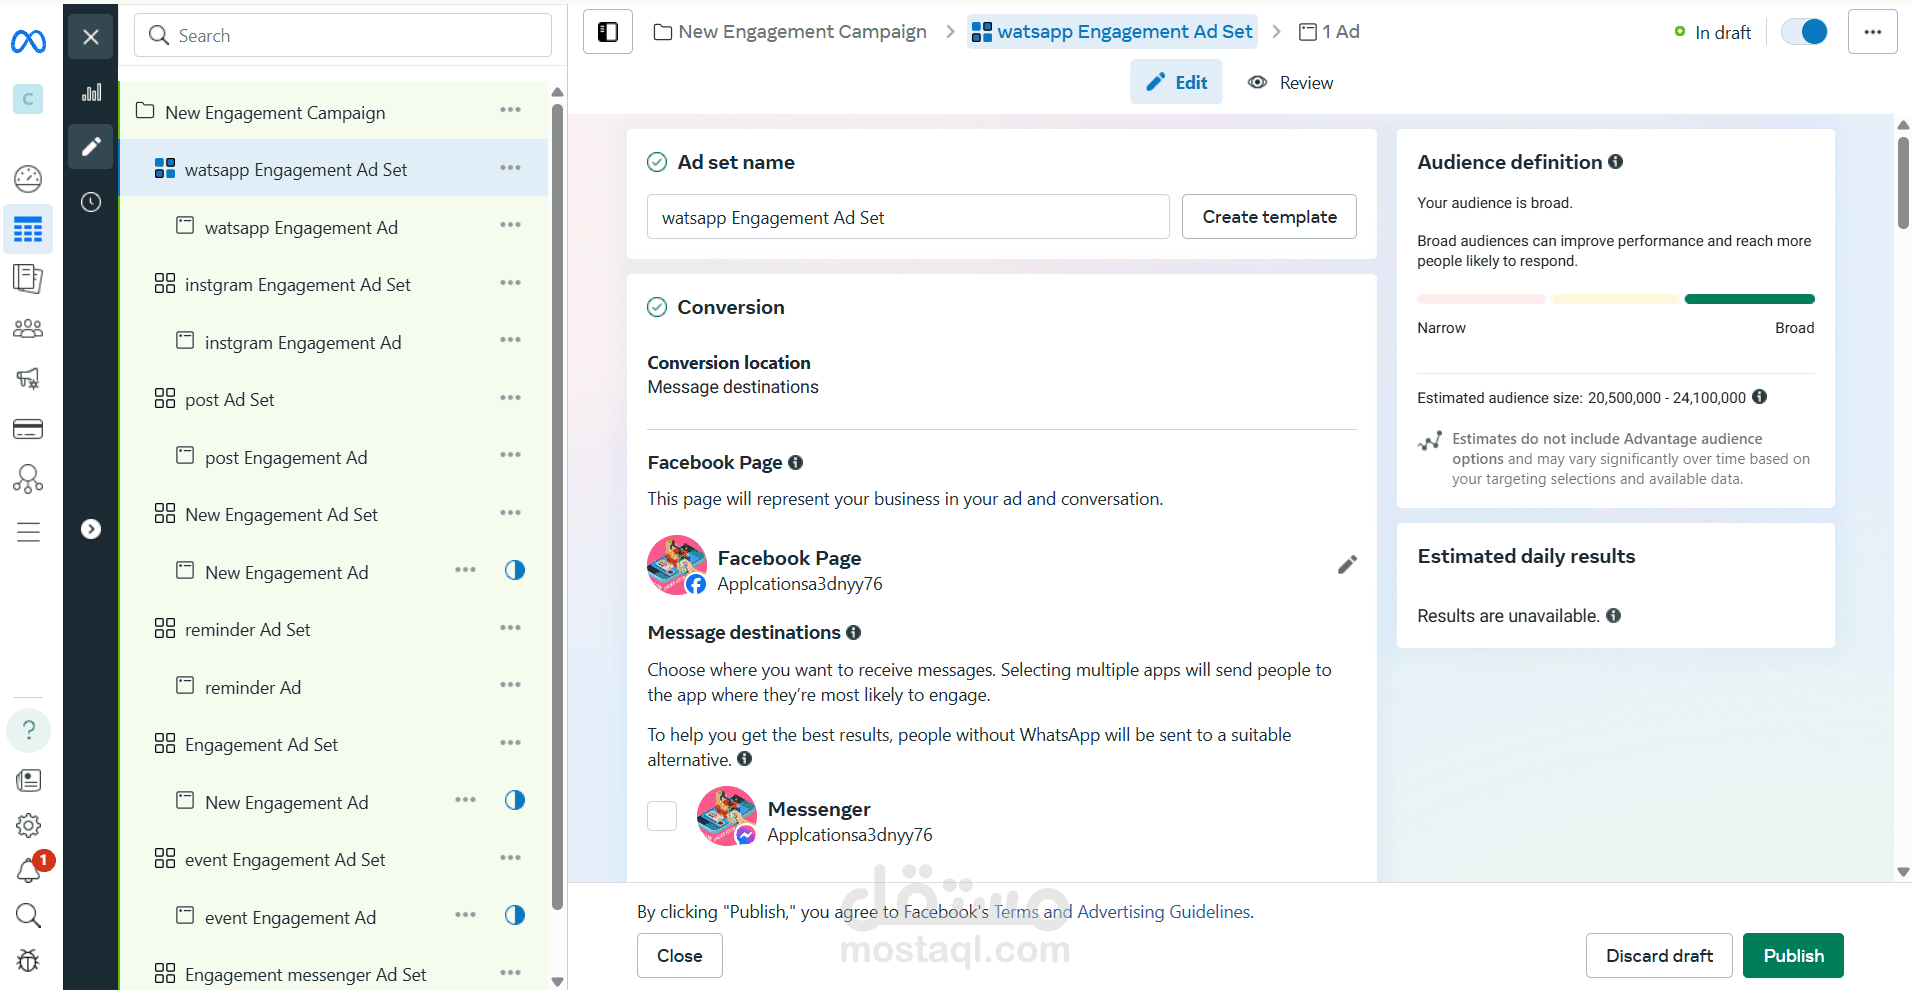Select watsapp Engagement Ad in tree

click(x=301, y=228)
